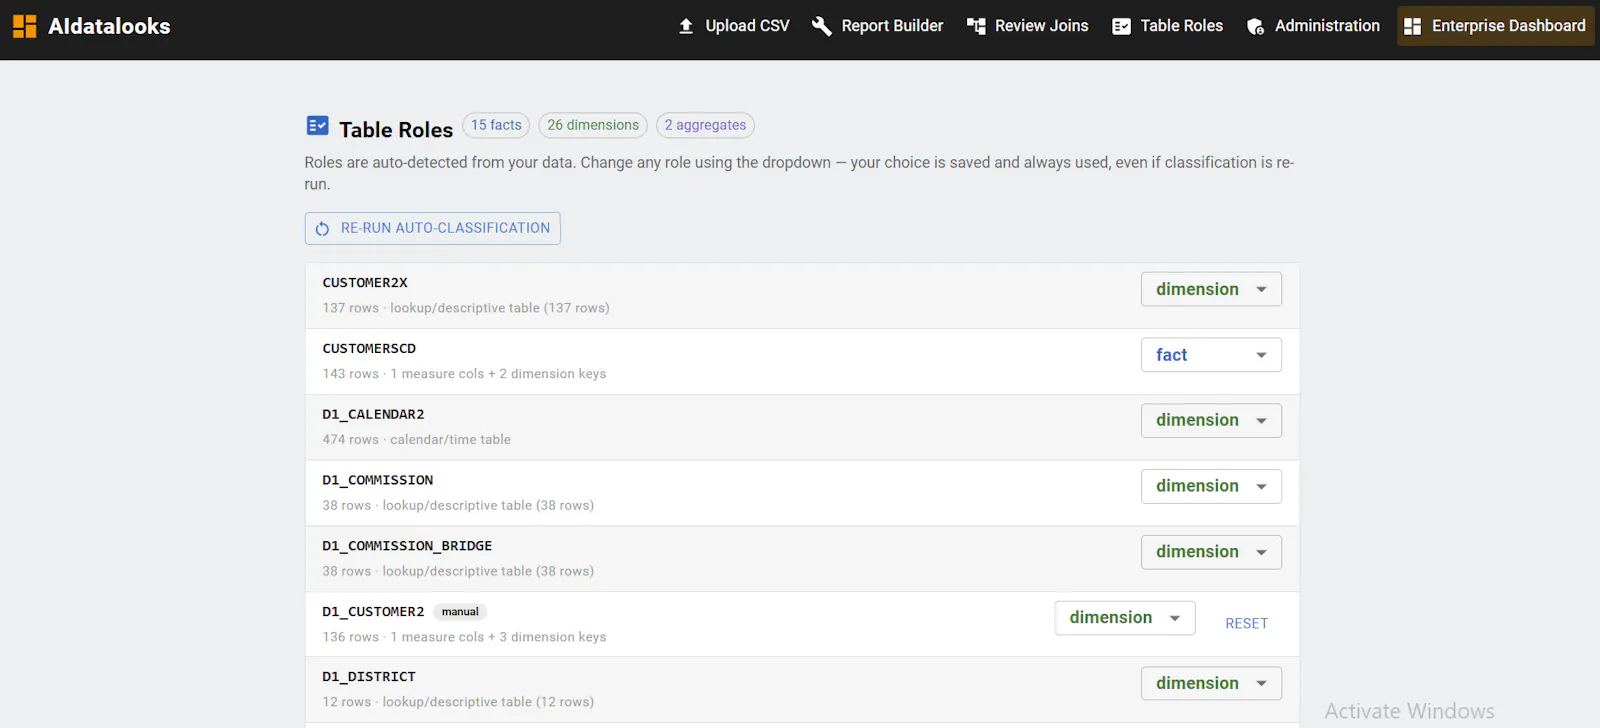Click '136 rows · 1 measure cols + 3 dimension keys'

click(464, 637)
